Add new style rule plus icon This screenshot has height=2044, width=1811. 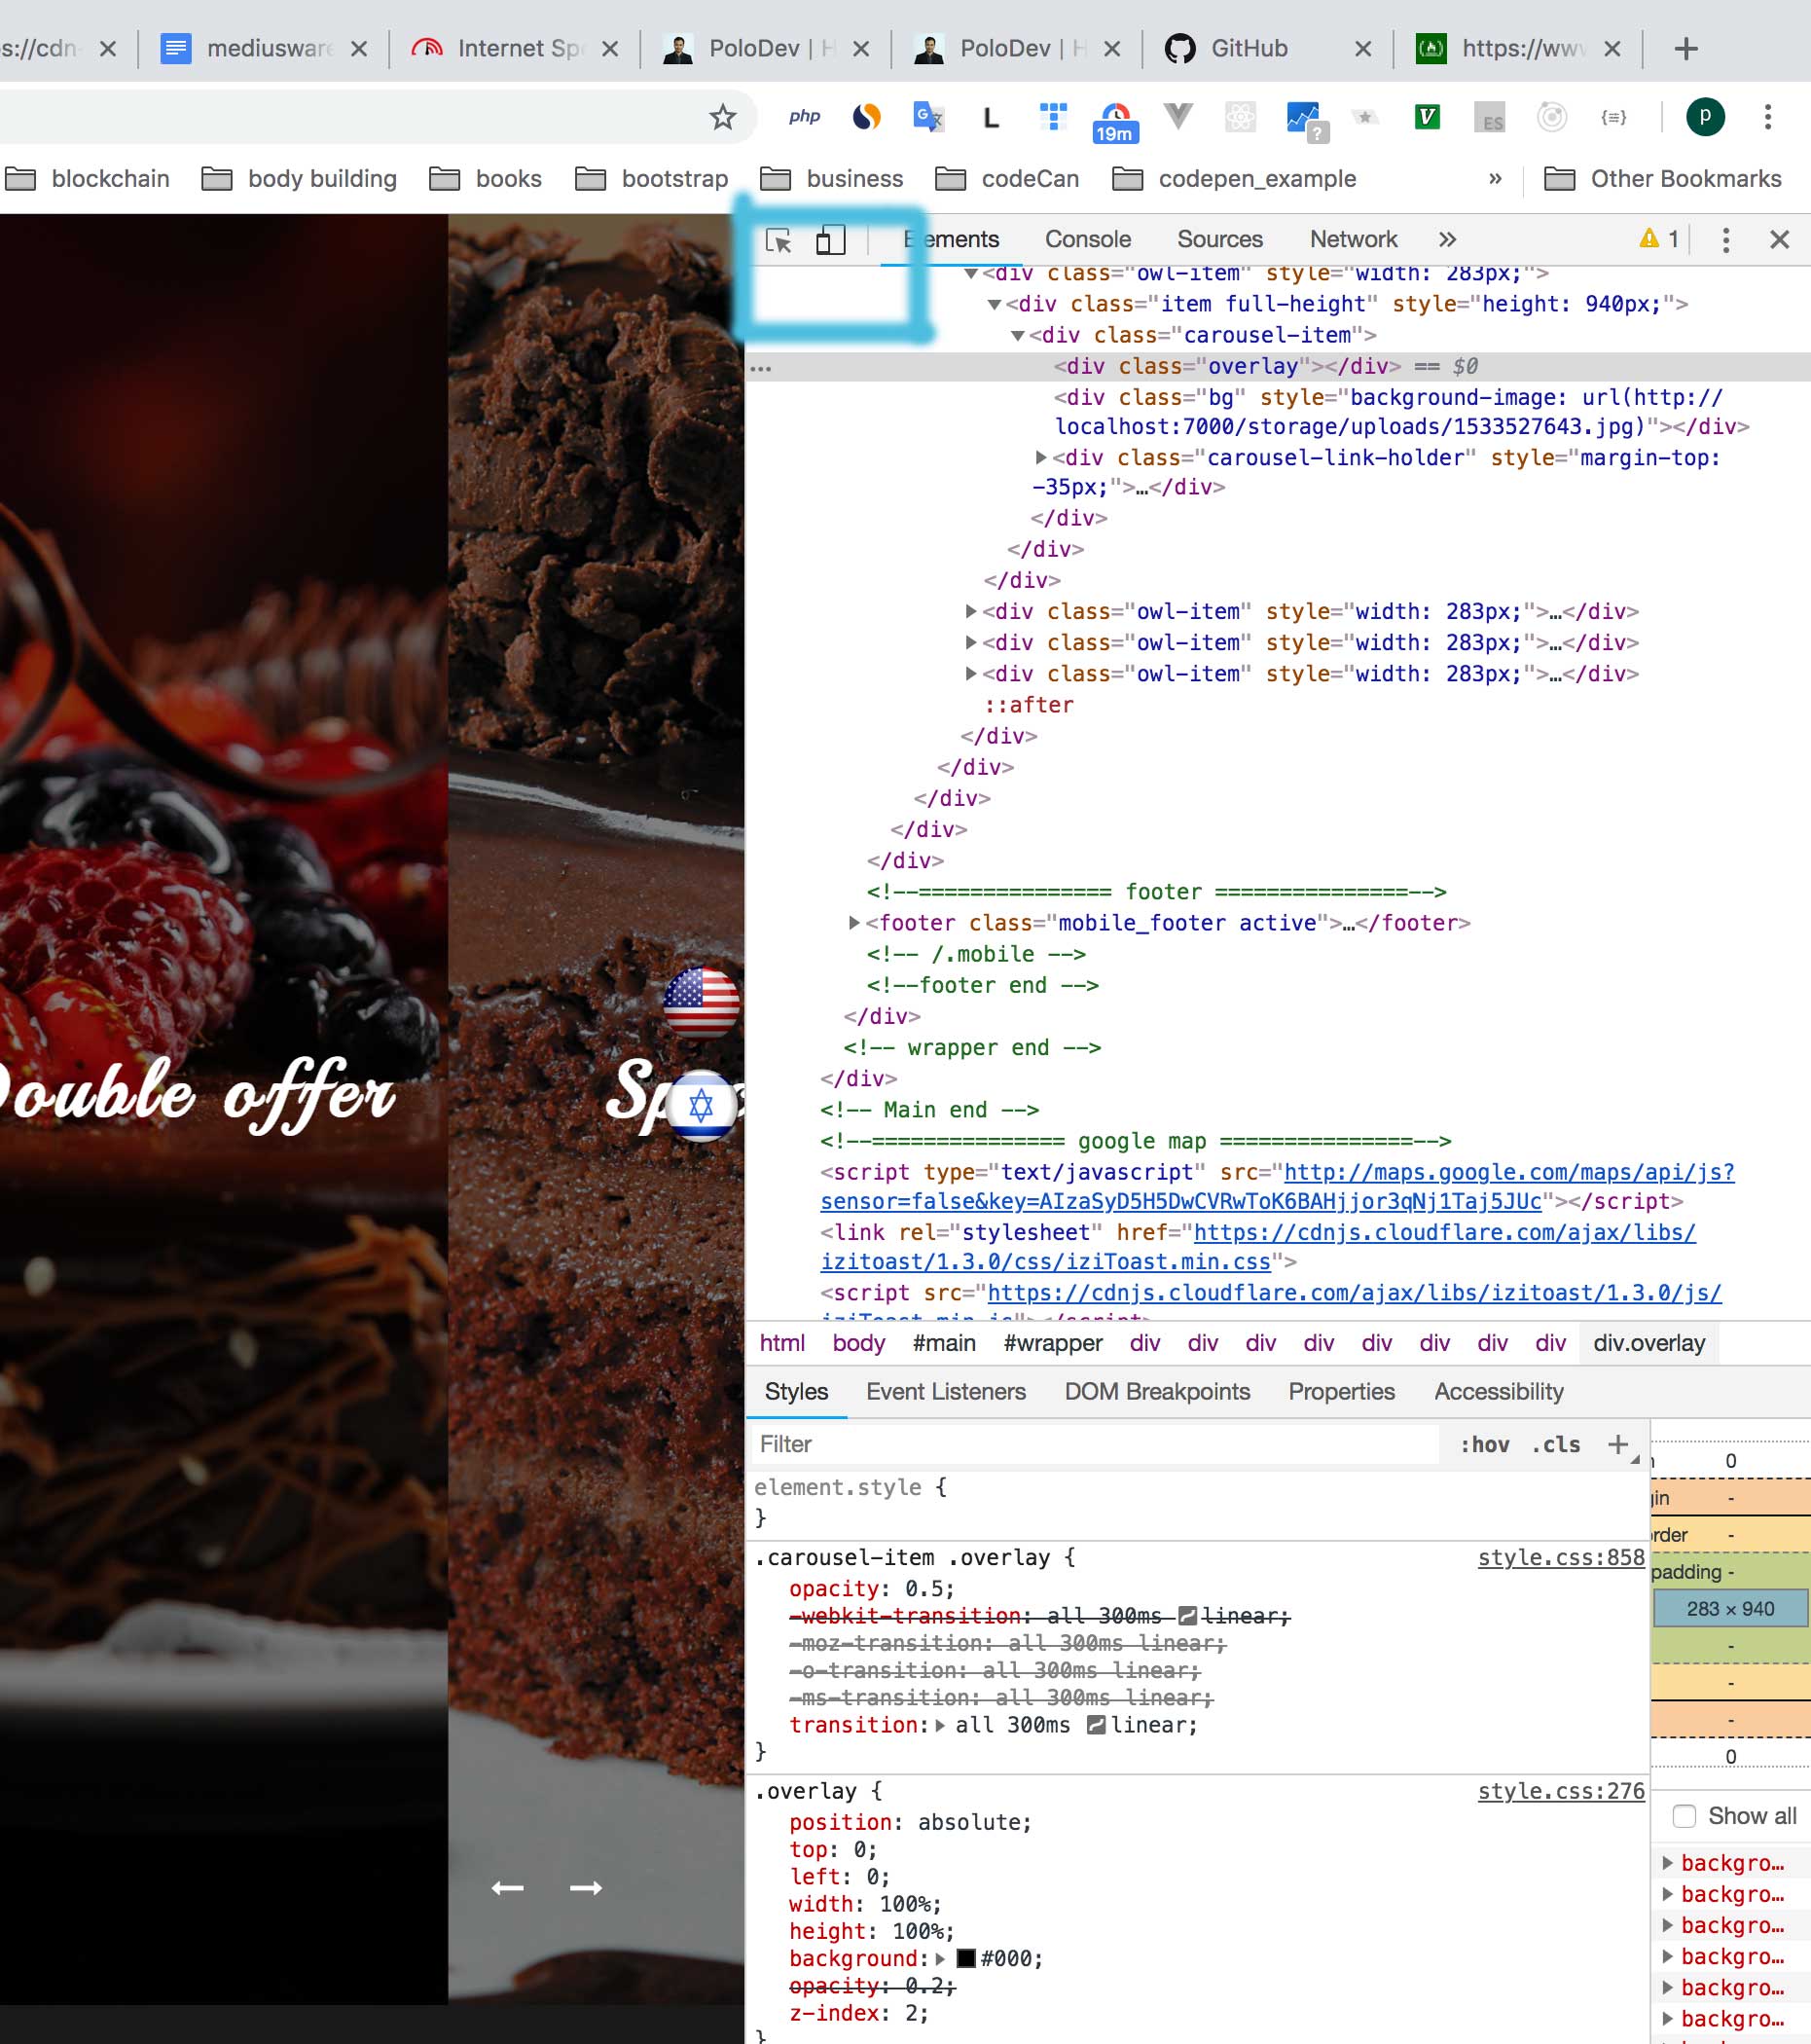pos(1617,1444)
